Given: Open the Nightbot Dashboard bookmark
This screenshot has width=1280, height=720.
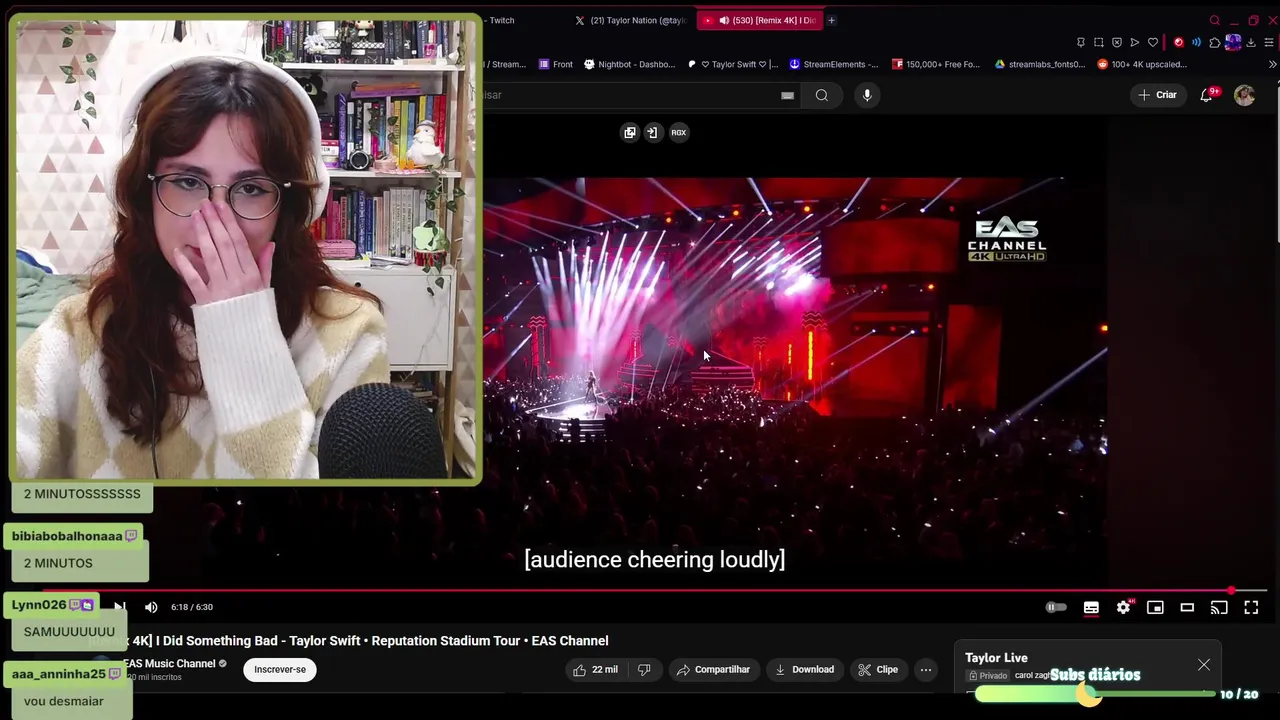Looking at the screenshot, I should 629,64.
